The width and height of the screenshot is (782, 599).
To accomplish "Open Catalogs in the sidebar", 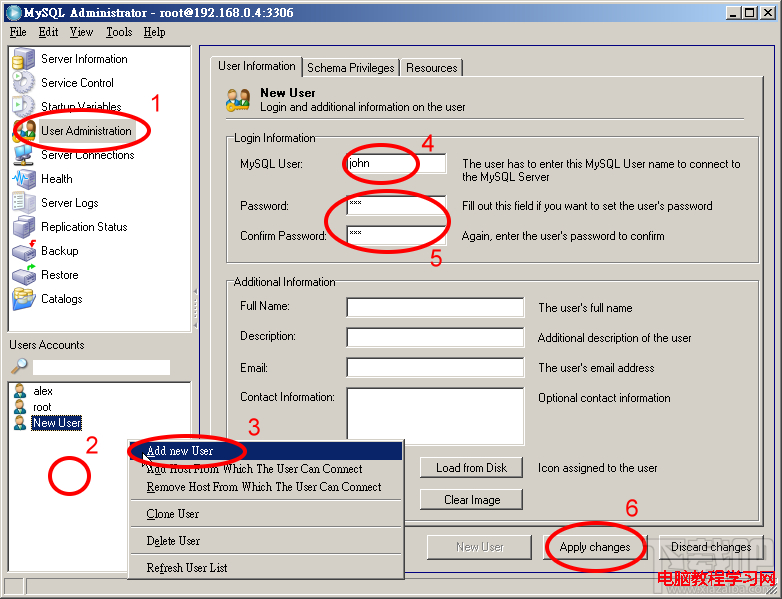I will tap(62, 299).
